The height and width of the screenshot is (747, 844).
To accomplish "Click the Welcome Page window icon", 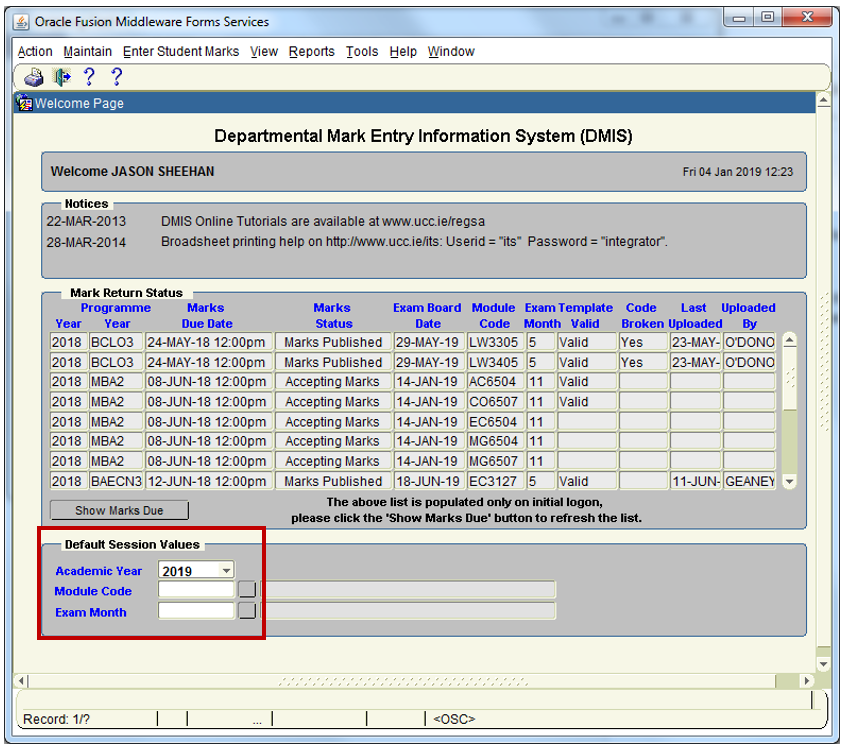I will (x=25, y=103).
